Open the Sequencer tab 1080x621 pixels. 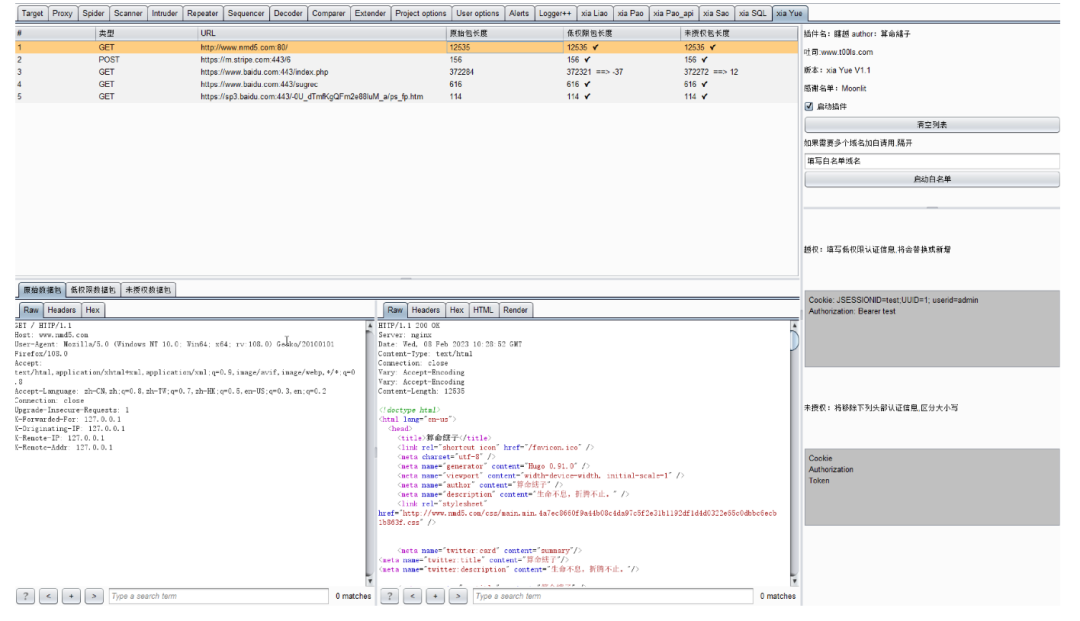pos(246,13)
